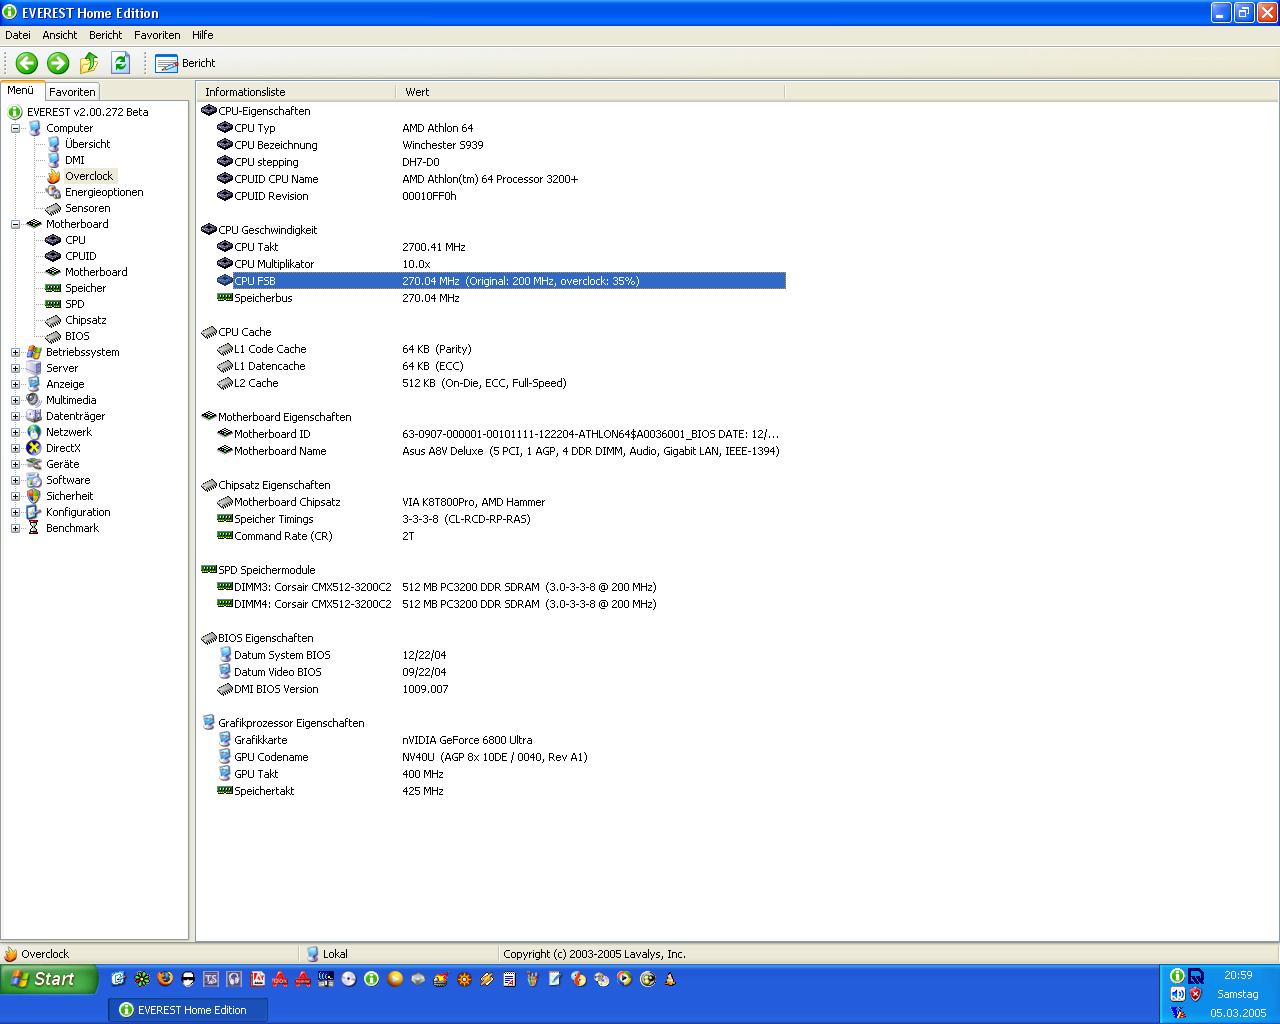Screen dimensions: 1280x1024
Task: Expand the Betriebssystem node
Action: click(x=15, y=352)
